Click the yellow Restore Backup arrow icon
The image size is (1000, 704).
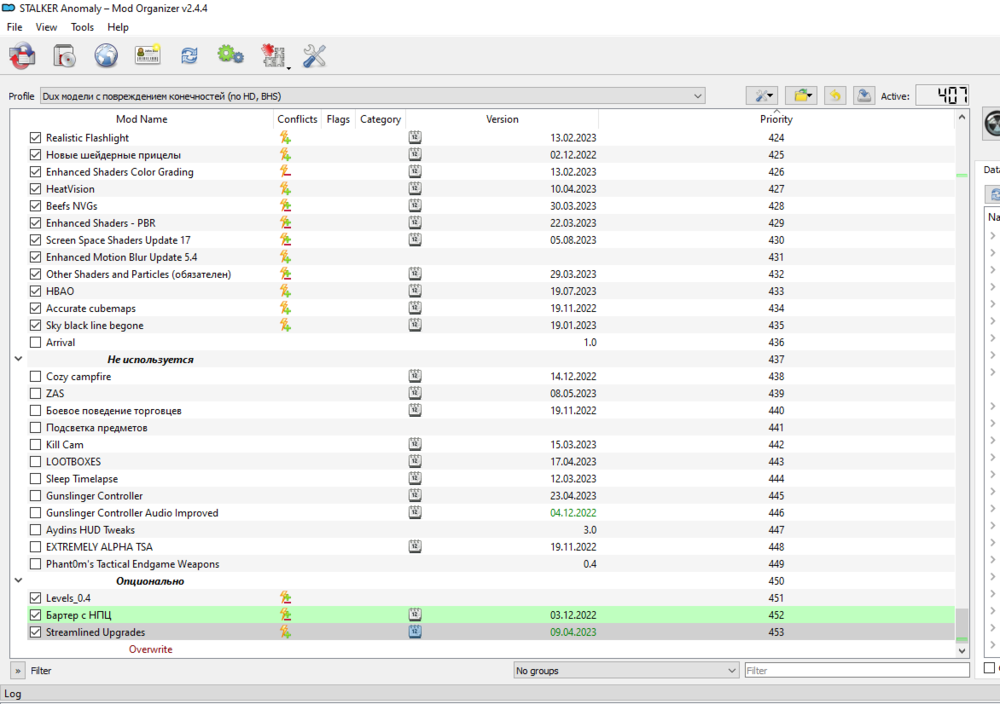click(835, 95)
